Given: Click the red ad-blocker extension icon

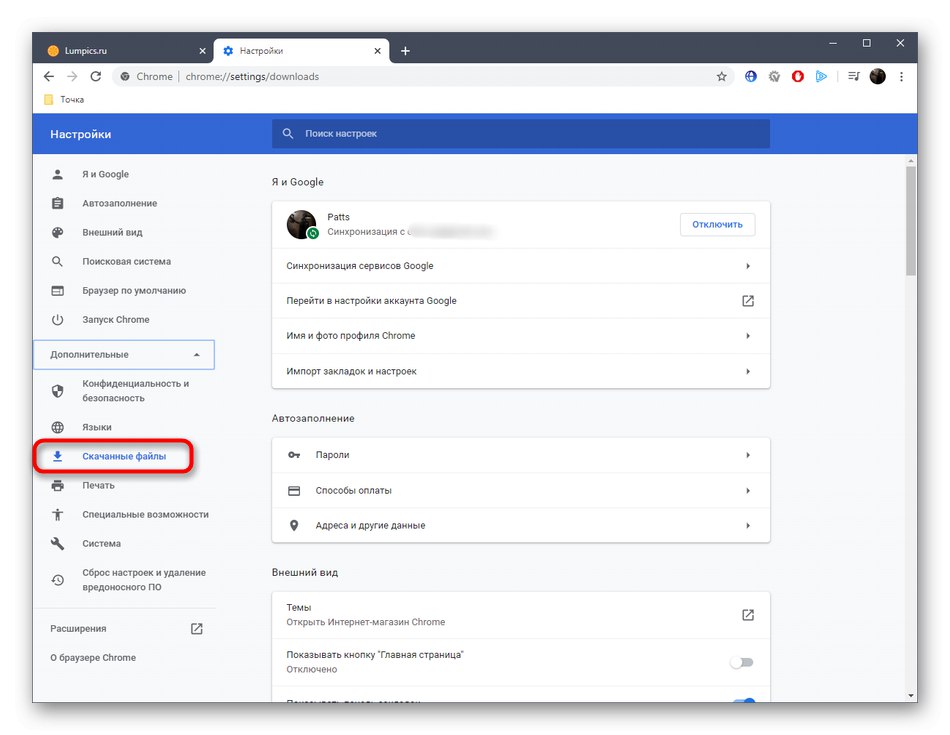Looking at the screenshot, I should pyautogui.click(x=798, y=76).
